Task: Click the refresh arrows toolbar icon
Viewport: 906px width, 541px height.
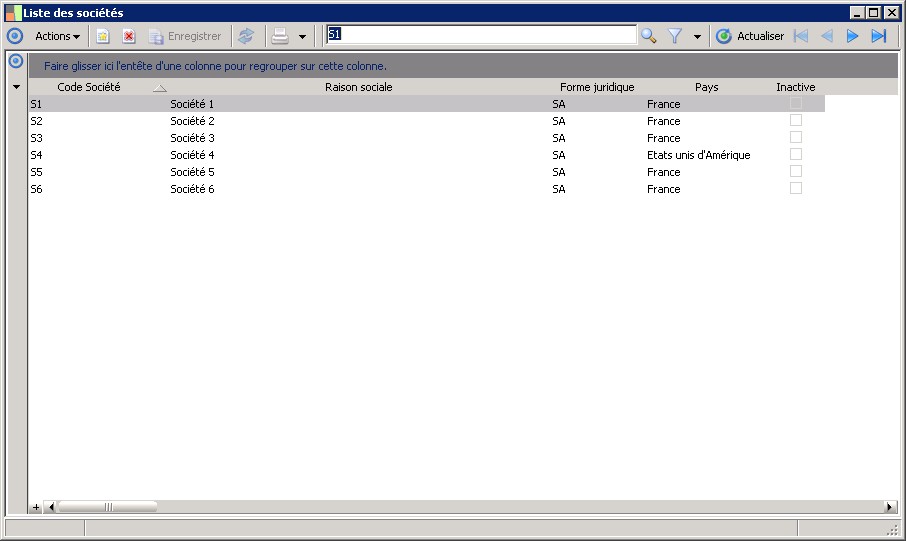Action: tap(246, 36)
